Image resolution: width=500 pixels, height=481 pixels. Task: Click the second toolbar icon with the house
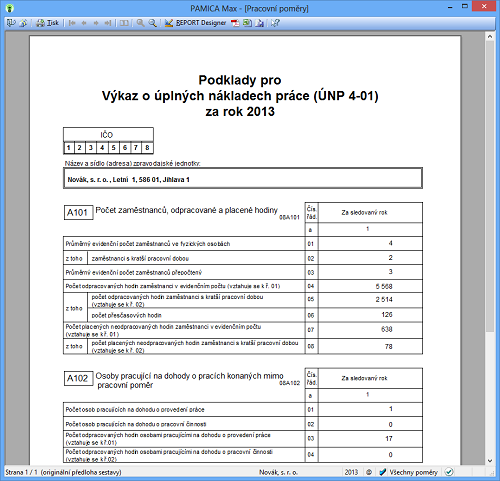[x=23, y=23]
